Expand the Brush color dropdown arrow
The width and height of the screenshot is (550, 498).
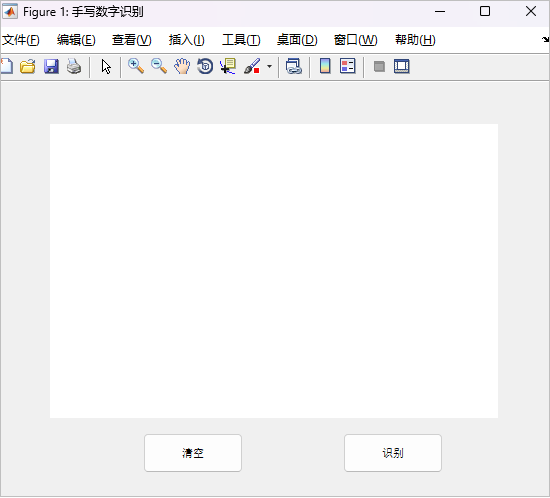pos(269,66)
